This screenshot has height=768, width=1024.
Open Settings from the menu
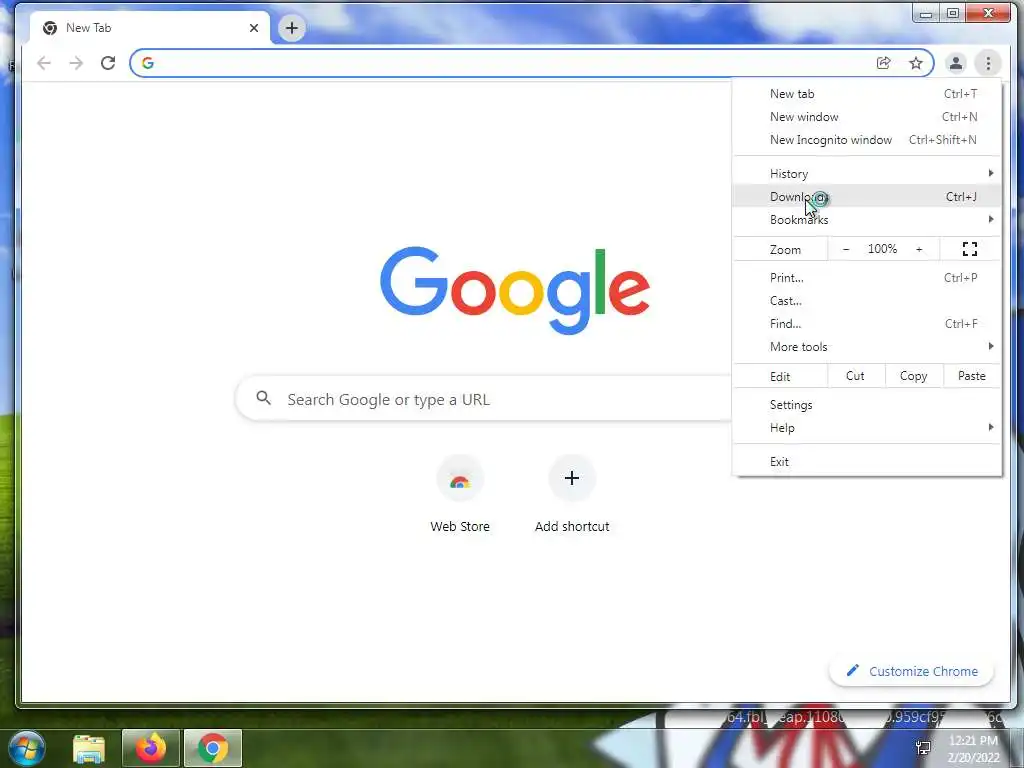click(x=867, y=405)
